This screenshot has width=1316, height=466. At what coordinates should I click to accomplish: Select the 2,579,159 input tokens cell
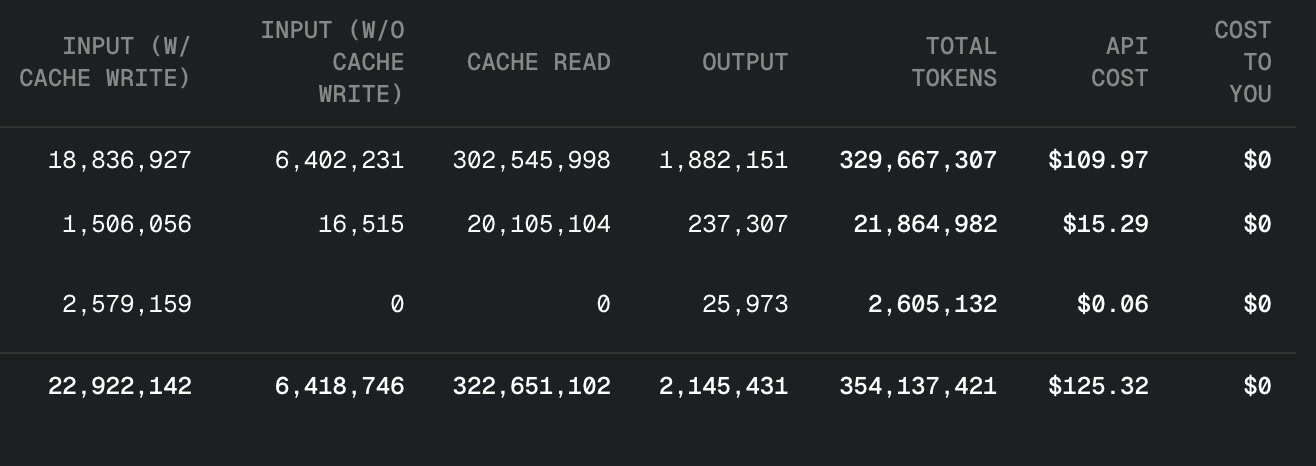[x=127, y=304]
